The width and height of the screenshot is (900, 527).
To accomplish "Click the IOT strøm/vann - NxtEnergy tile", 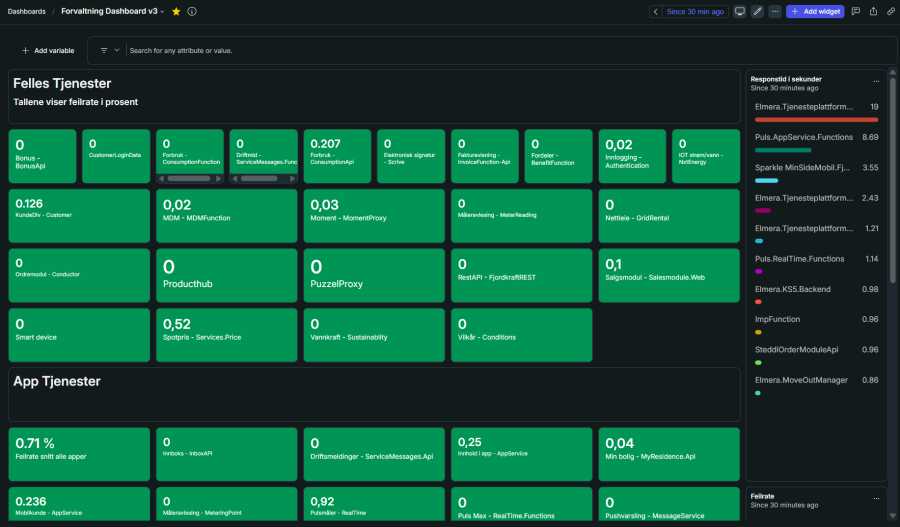I will click(x=706, y=156).
